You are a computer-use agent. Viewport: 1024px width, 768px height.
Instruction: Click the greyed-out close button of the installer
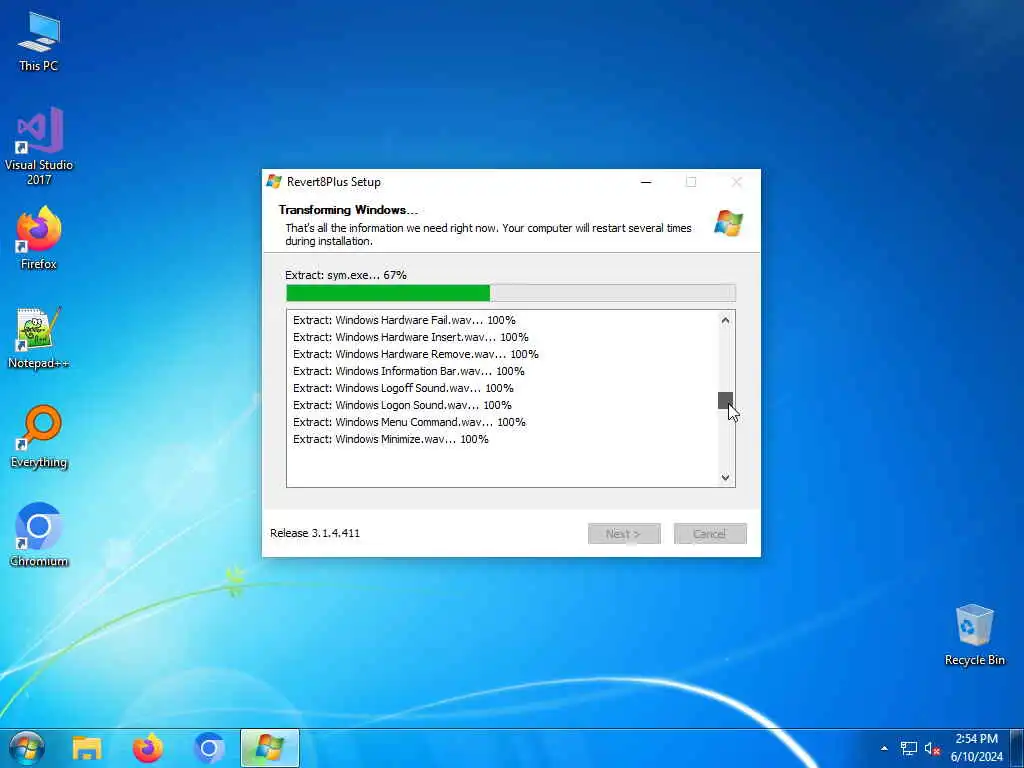point(736,182)
